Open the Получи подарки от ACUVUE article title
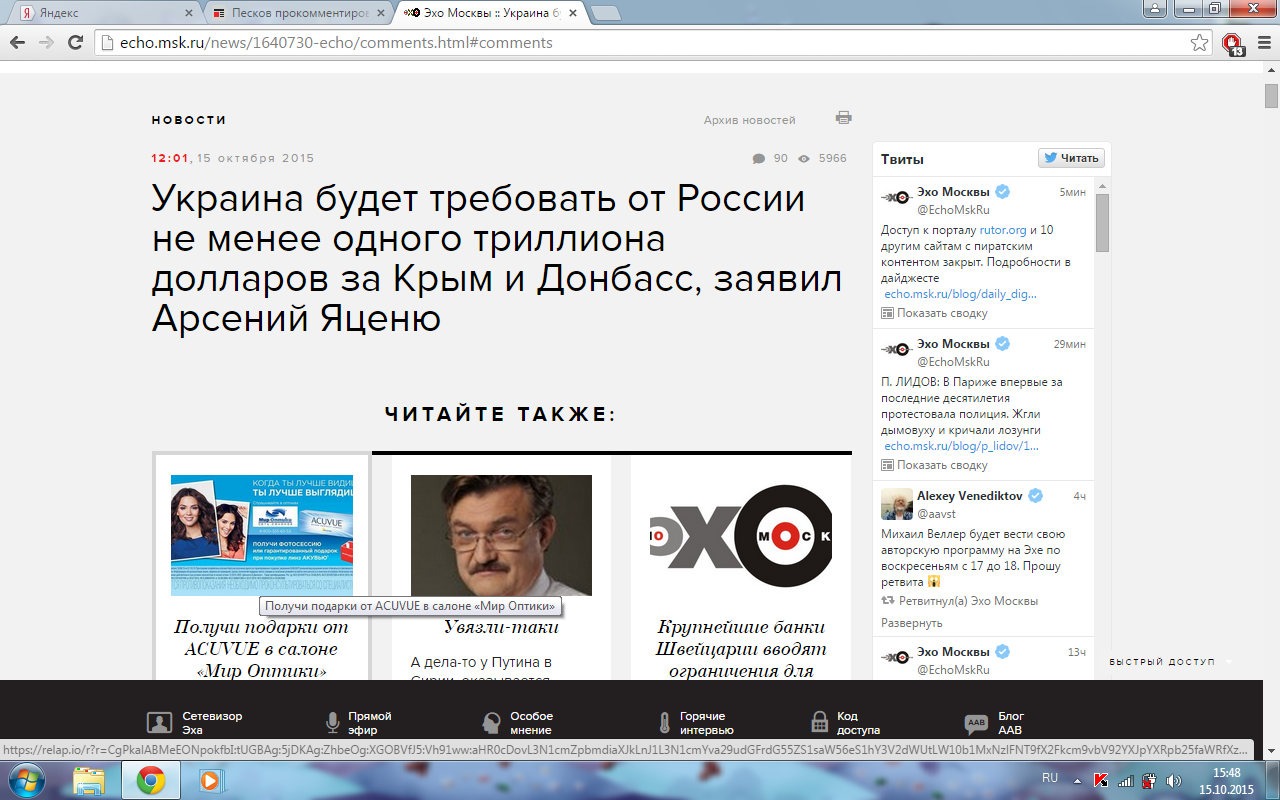Screen dimensions: 1280x800 pyautogui.click(x=261, y=649)
